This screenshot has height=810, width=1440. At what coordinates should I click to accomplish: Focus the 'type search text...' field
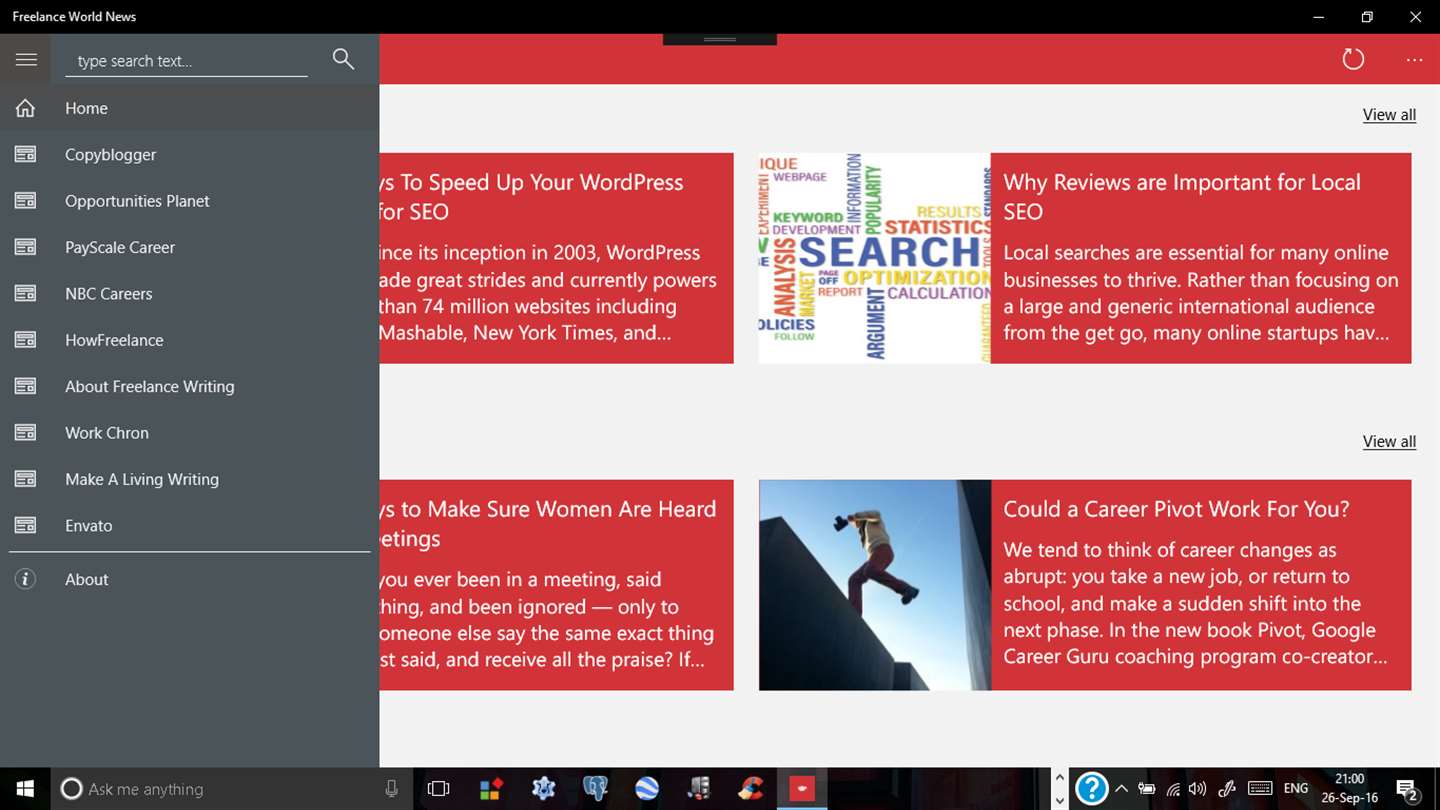pyautogui.click(x=187, y=60)
